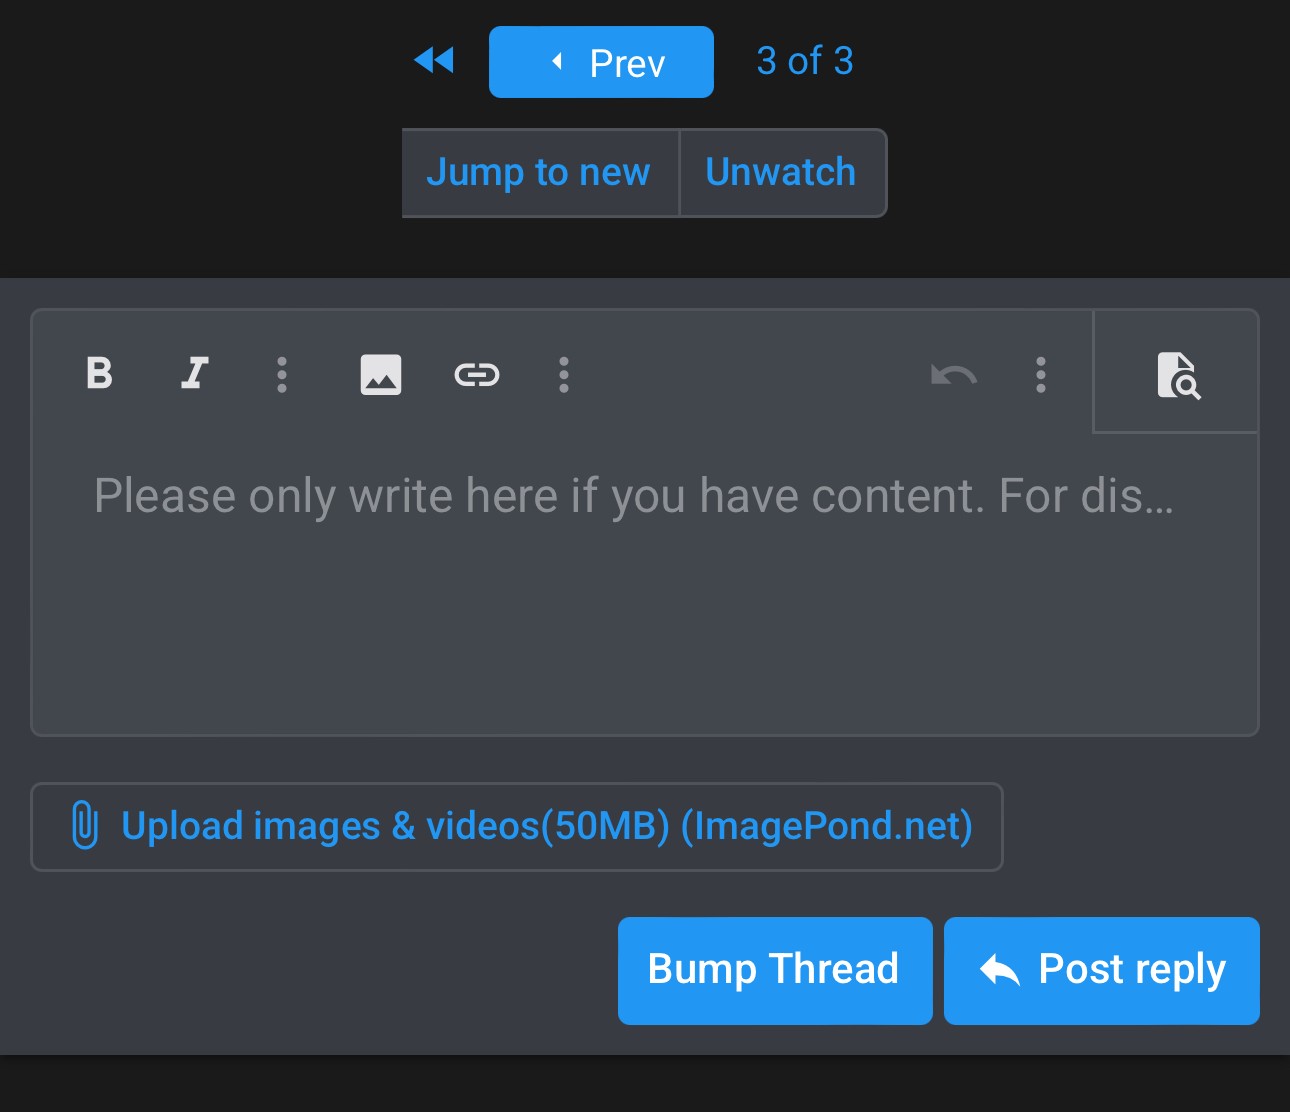1290x1112 pixels.
Task: Expand more text formatting options after Italic
Action: [282, 375]
